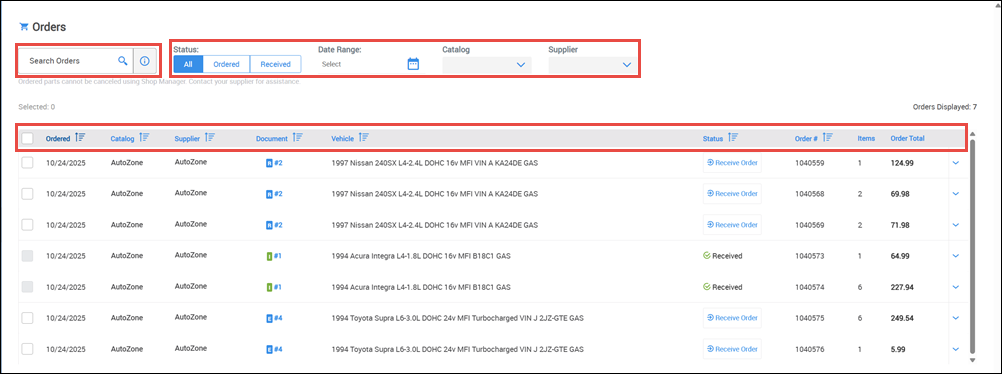The image size is (1002, 374).
Task: Open document #2 icon for order 1040568
Action: pos(269,194)
